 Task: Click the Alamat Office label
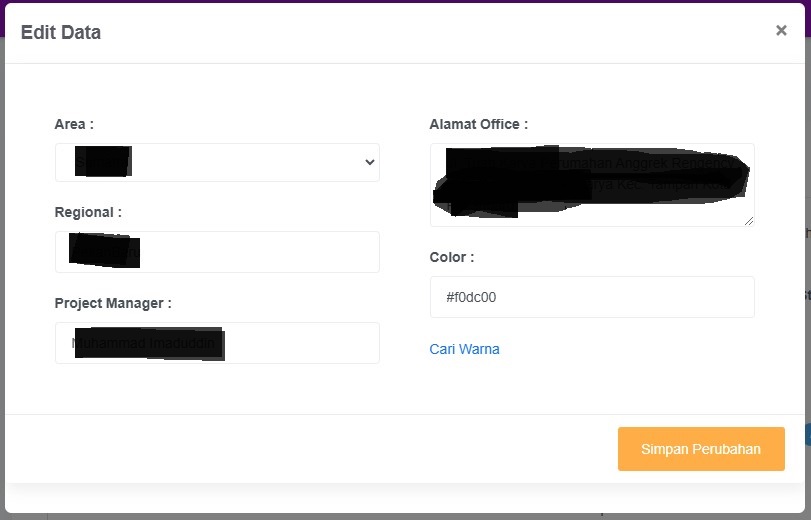(x=478, y=124)
